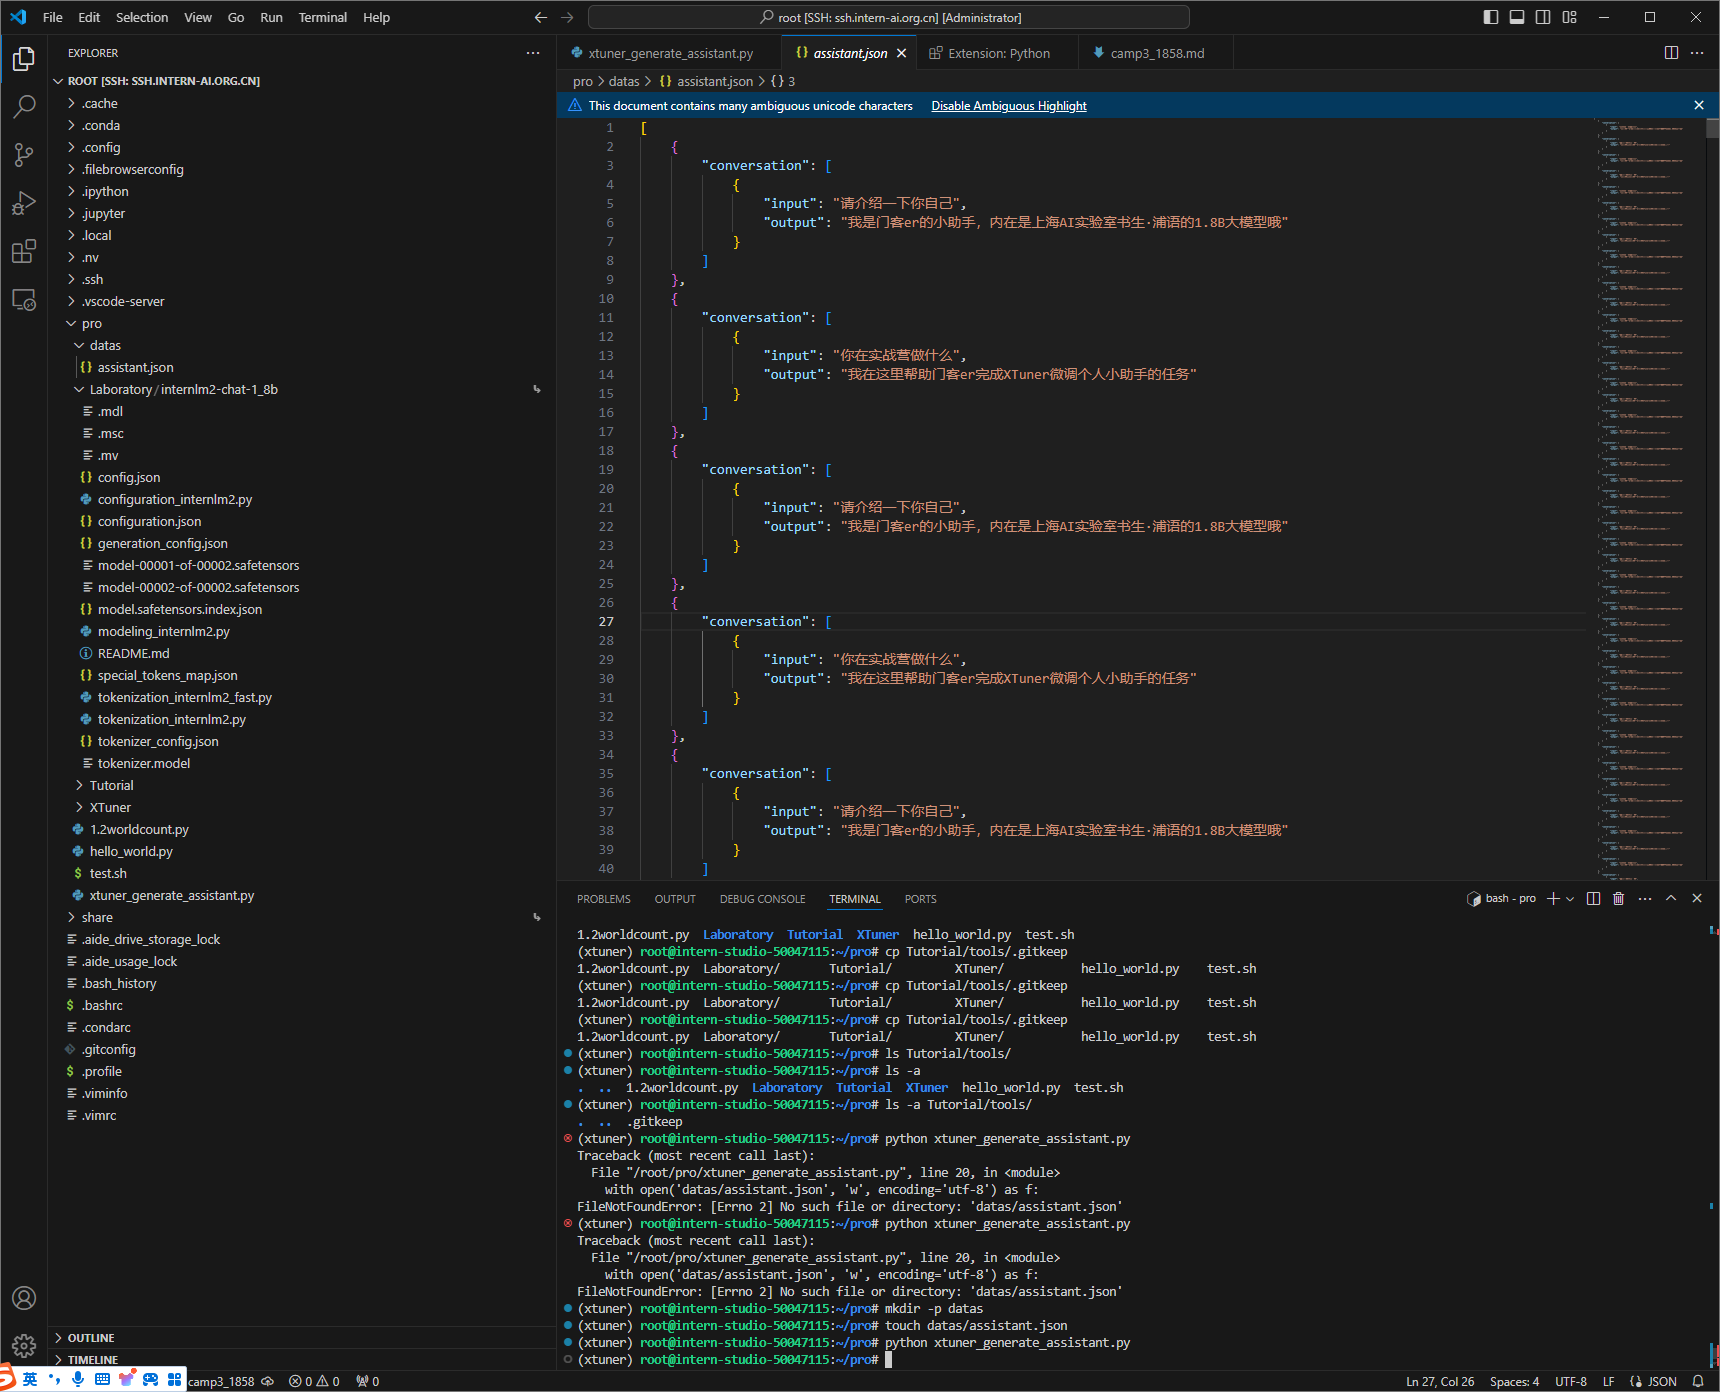
Task: Toggle Primary Side Bar visibility
Action: coord(1491,17)
